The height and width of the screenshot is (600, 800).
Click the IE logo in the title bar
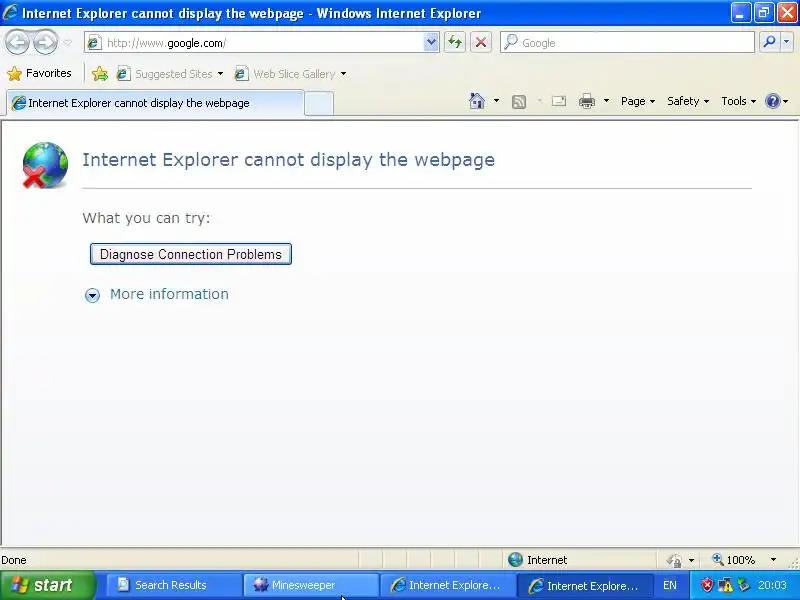10,12
